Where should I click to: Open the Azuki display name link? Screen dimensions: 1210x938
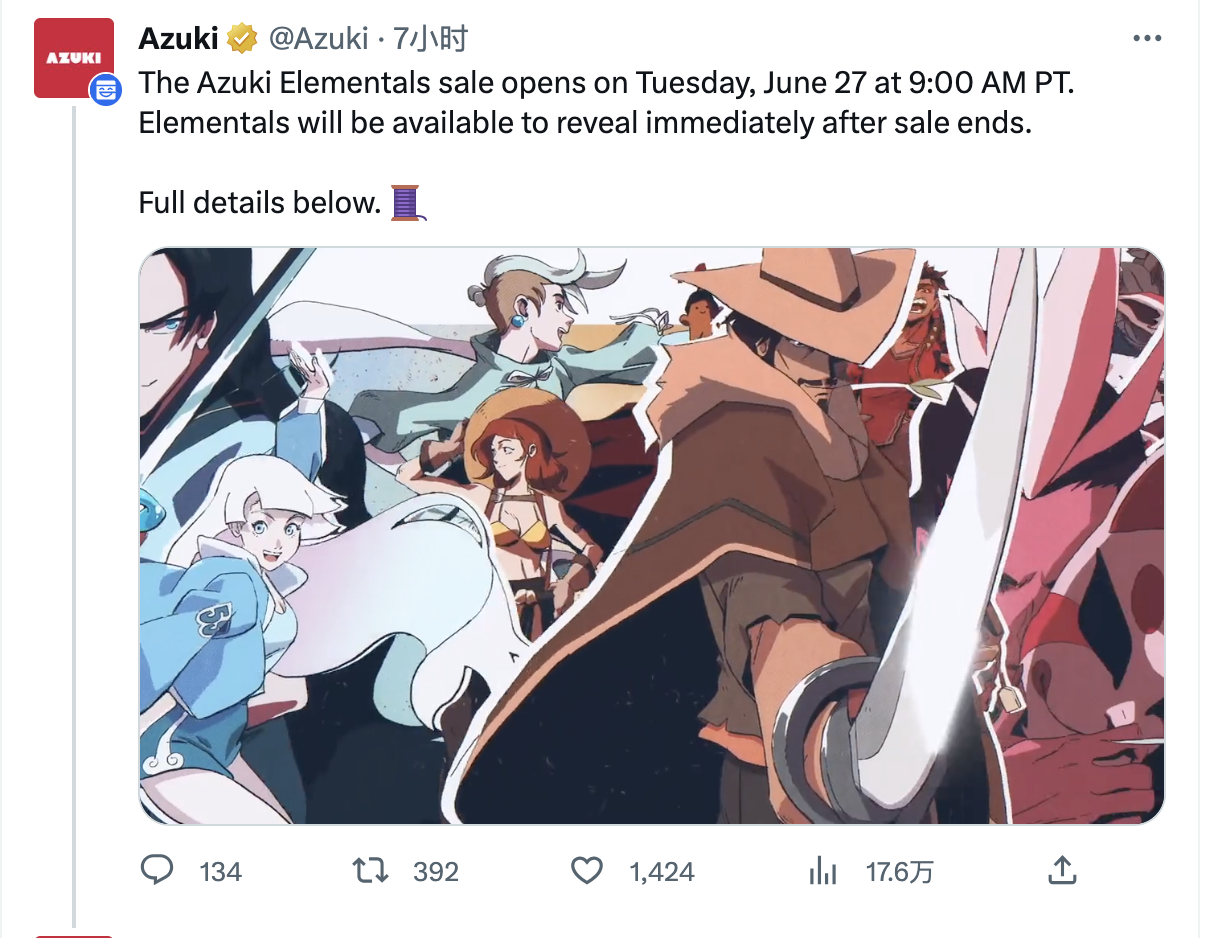coord(178,39)
